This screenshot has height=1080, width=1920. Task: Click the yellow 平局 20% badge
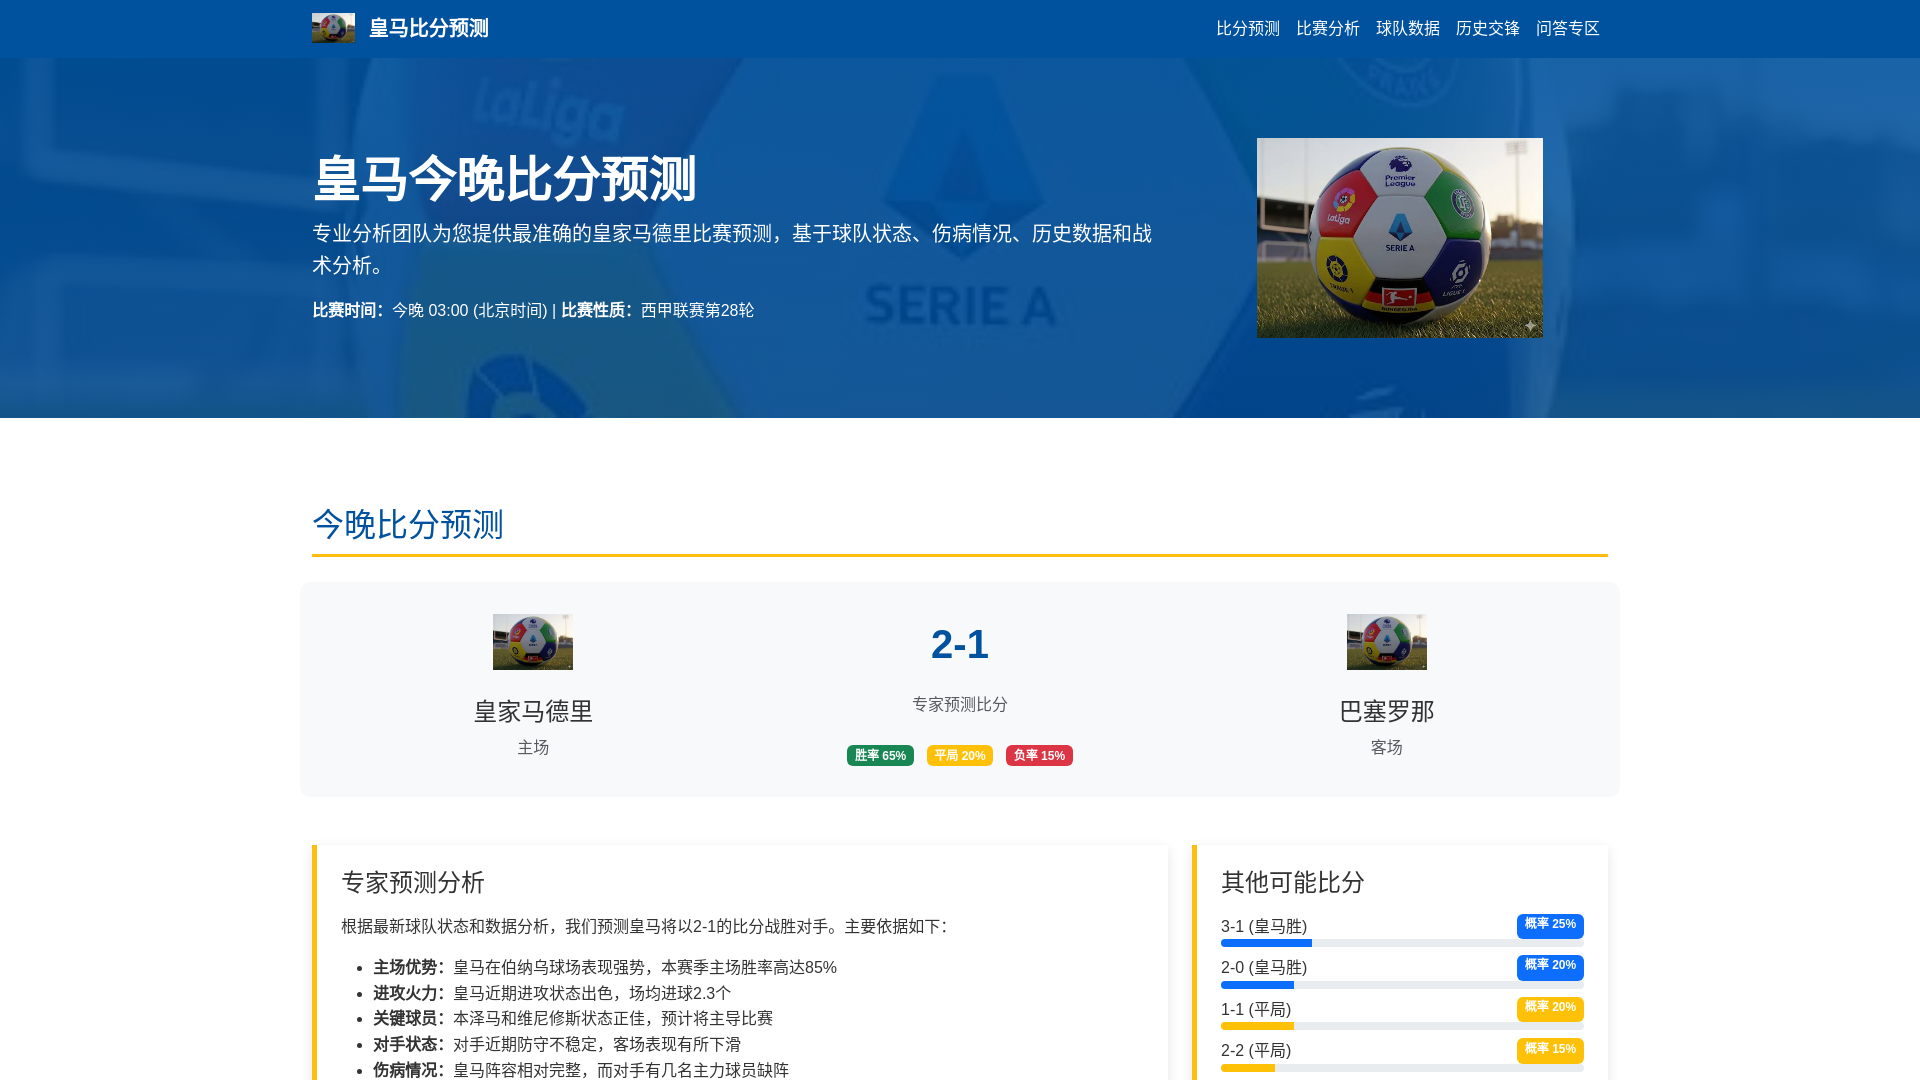click(x=960, y=756)
